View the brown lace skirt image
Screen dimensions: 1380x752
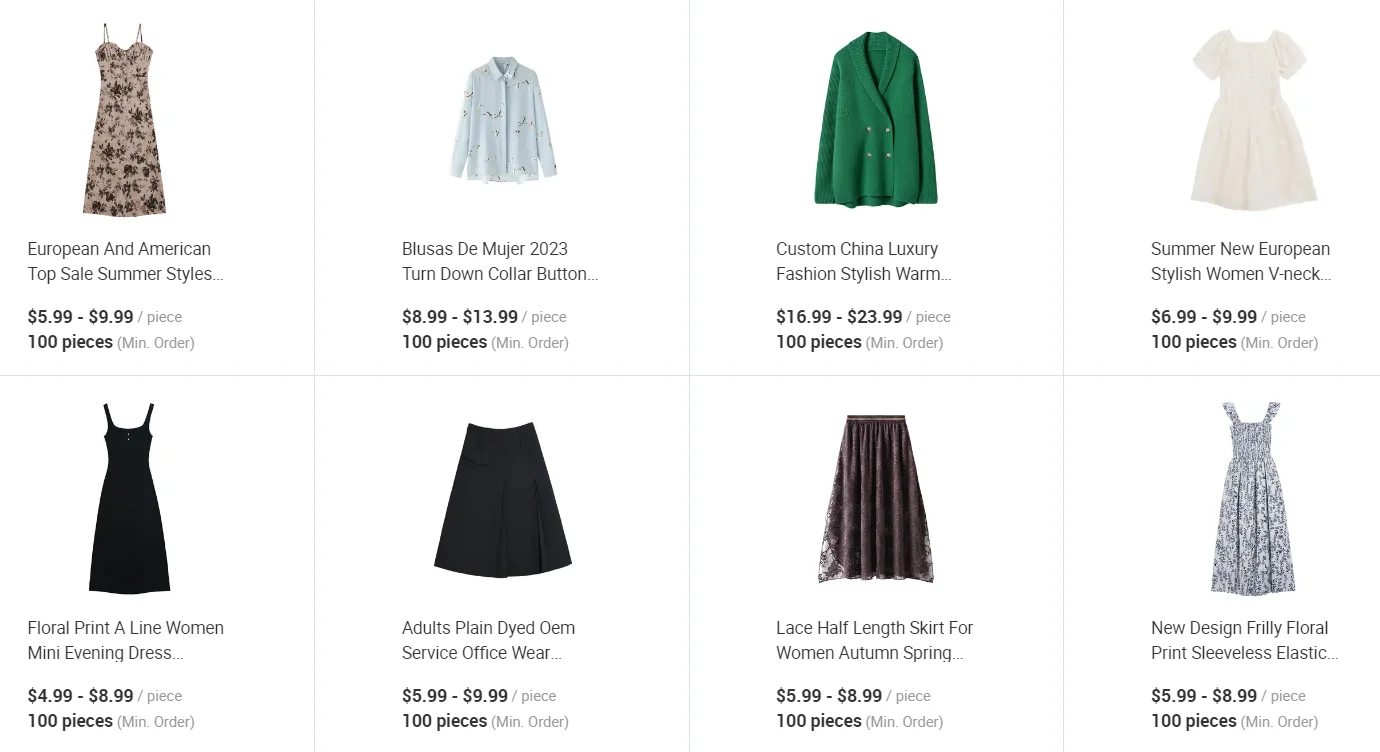click(x=876, y=498)
